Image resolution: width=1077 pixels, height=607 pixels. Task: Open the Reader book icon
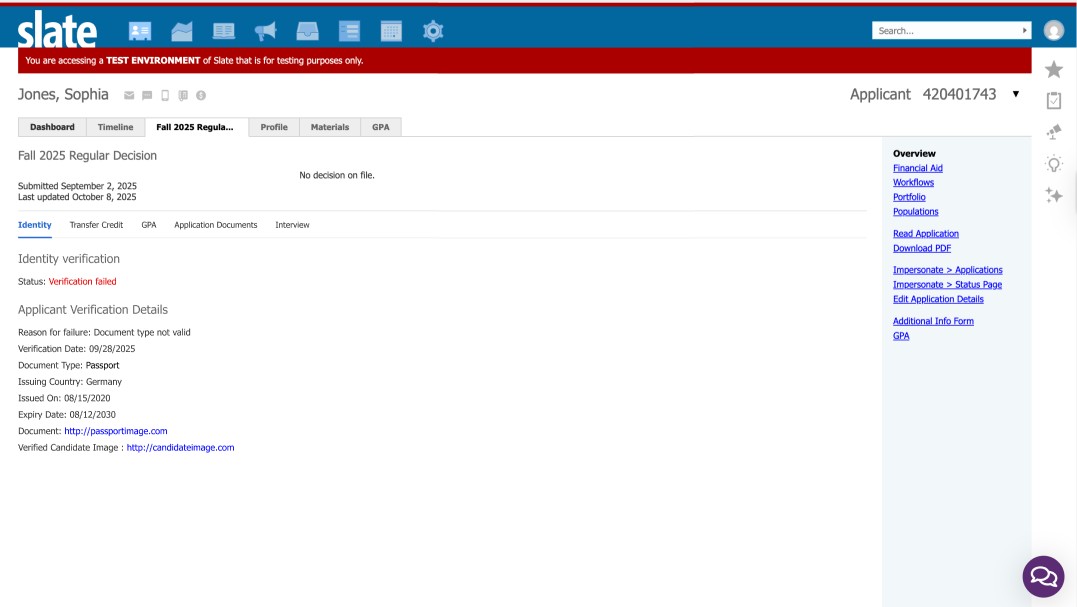coord(223,31)
